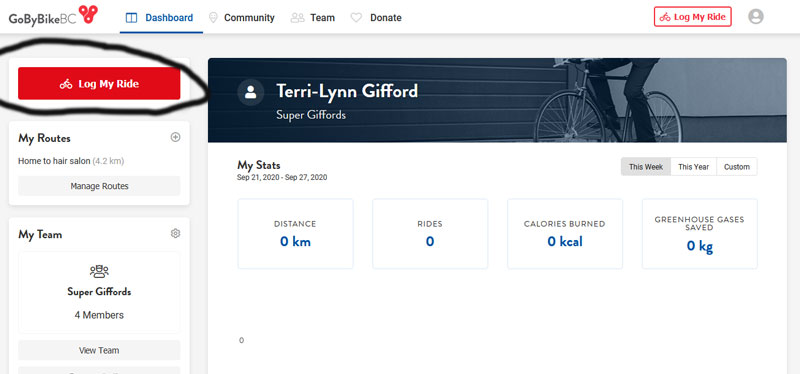The height and width of the screenshot is (374, 800).
Task: Click the Community location pin icon
Action: click(213, 18)
